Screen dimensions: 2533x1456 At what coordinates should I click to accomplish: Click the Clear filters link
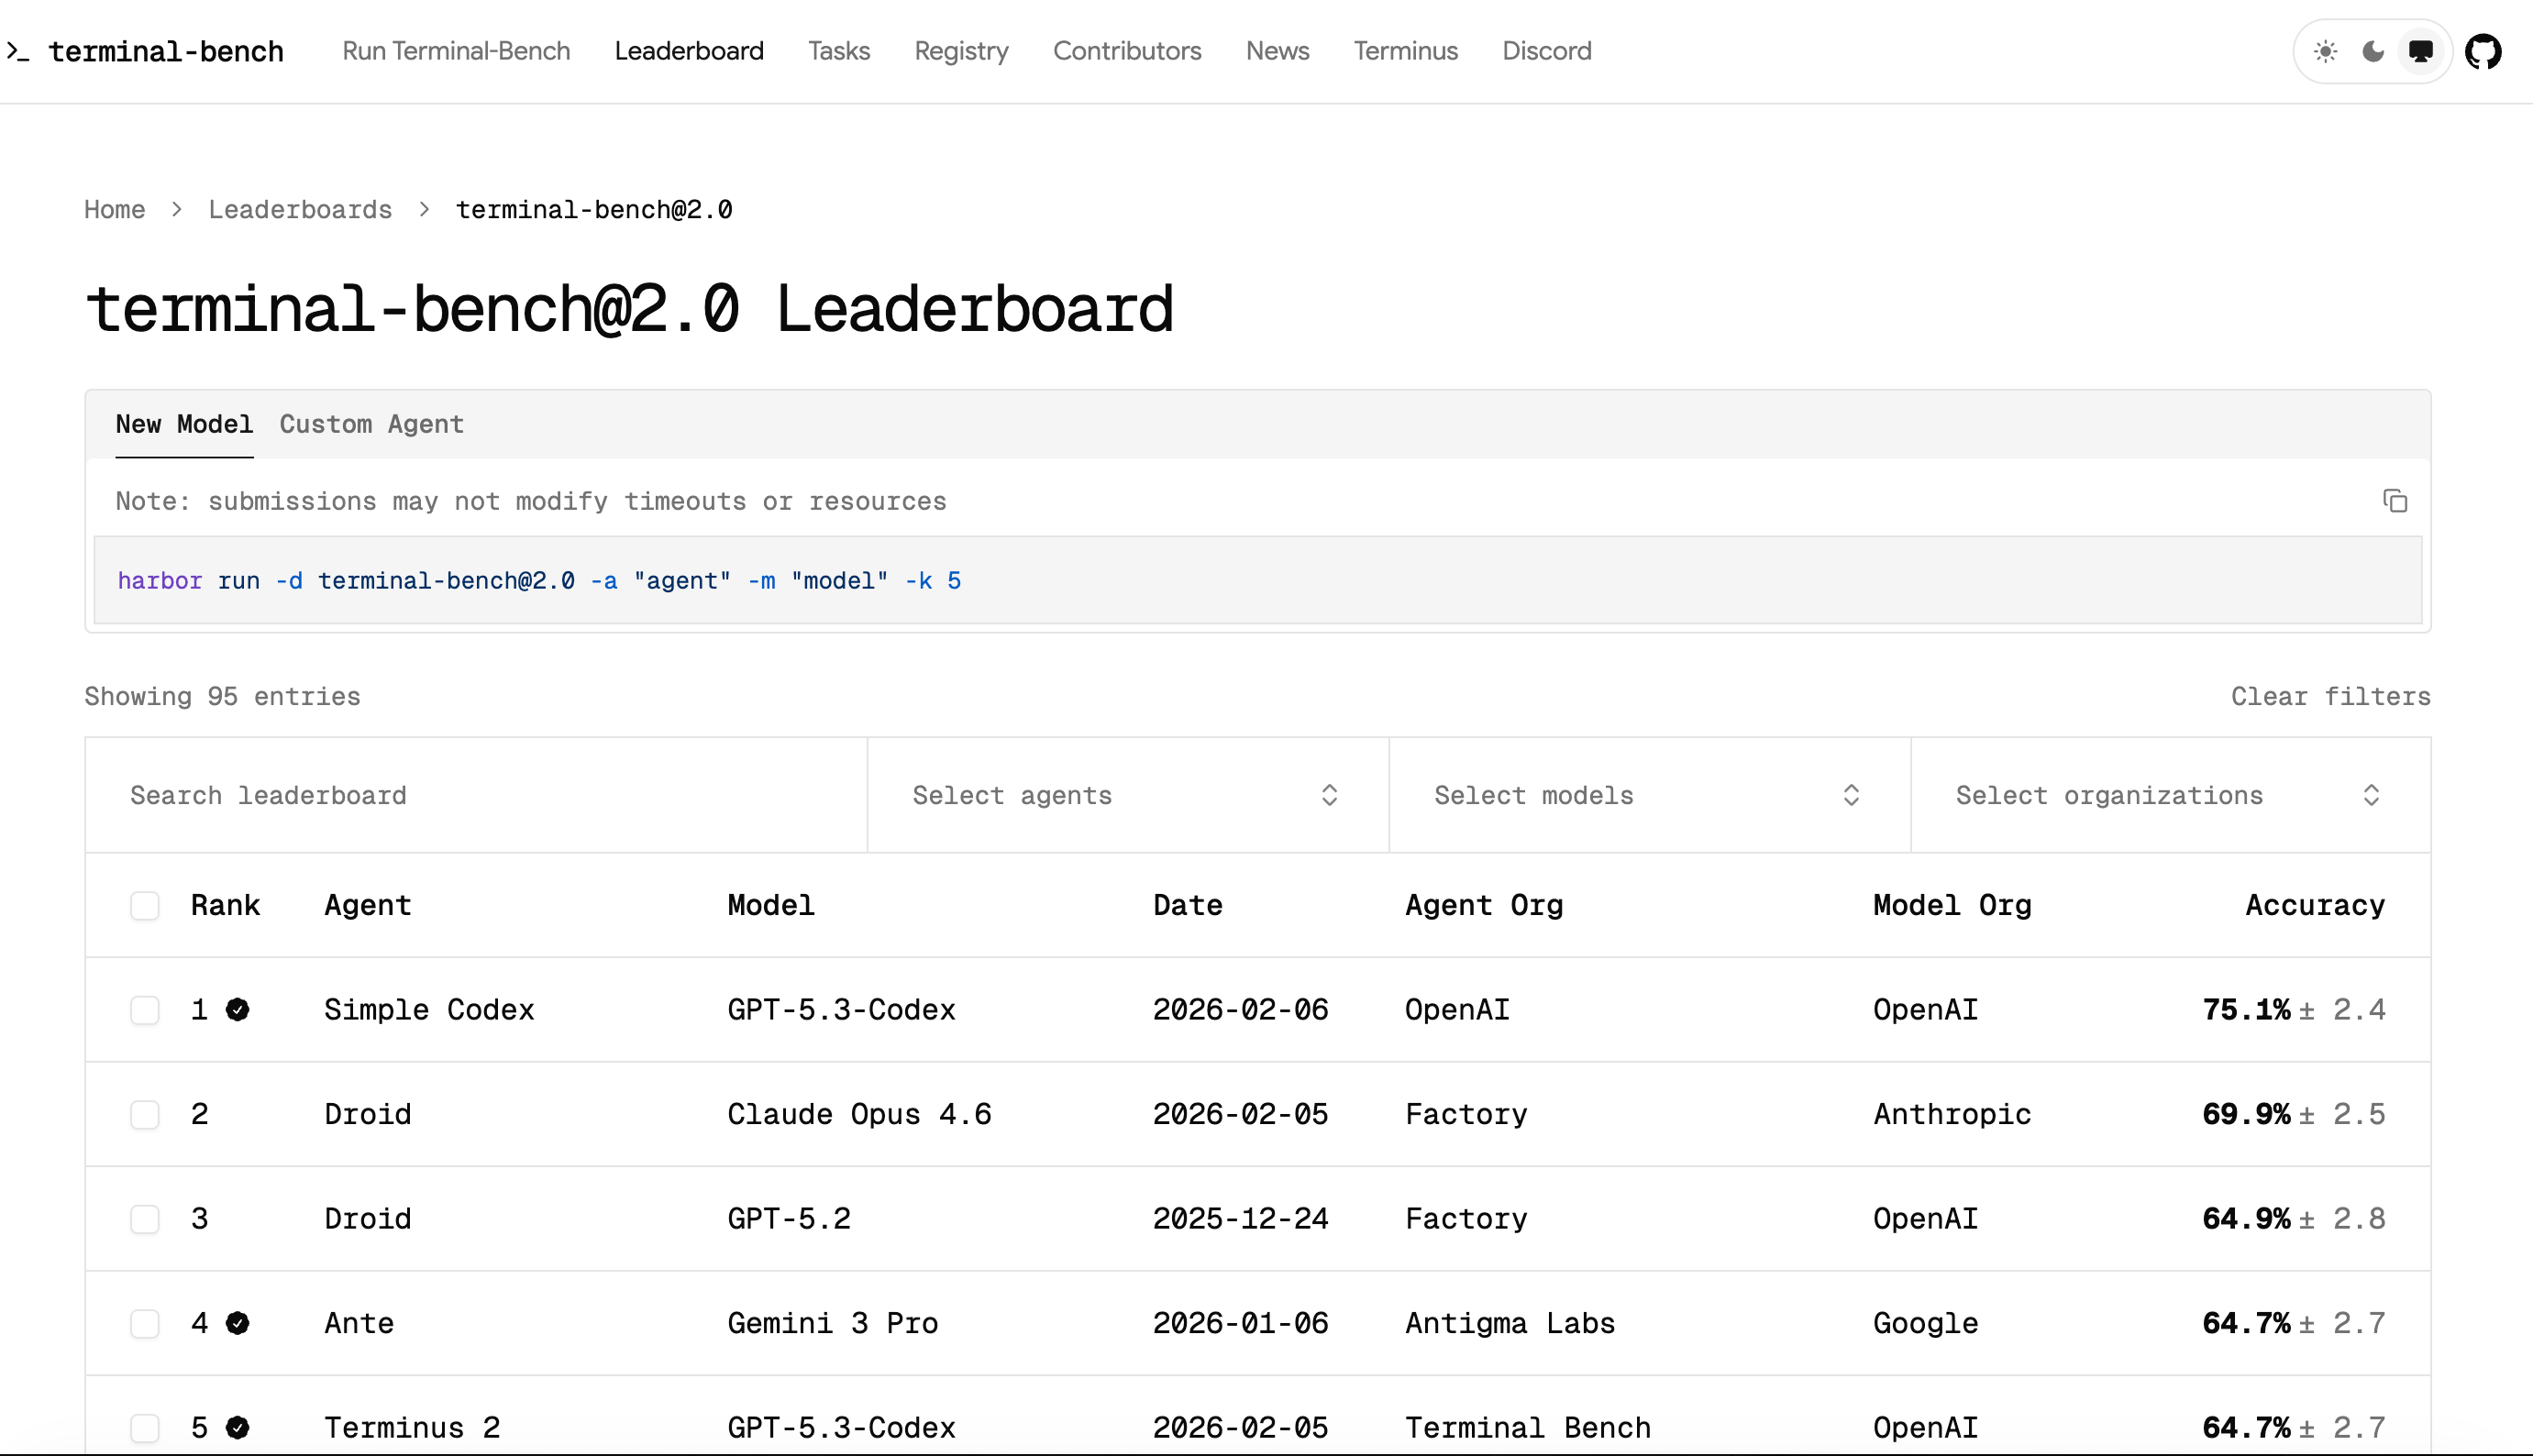2330,697
